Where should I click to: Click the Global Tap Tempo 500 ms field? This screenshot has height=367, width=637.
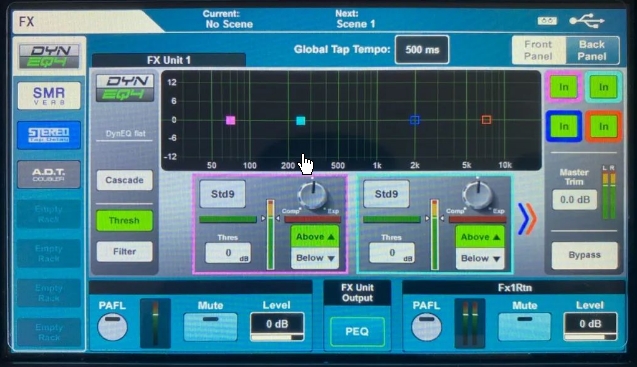pyautogui.click(x=422, y=50)
